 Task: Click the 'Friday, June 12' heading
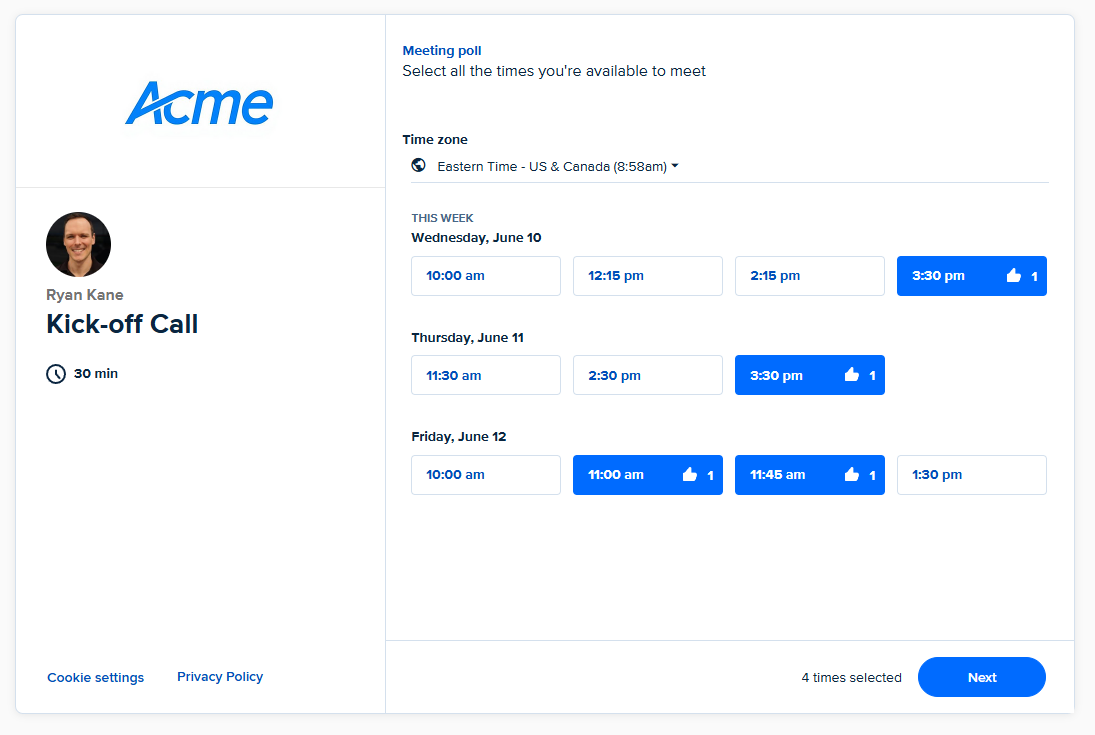pyautogui.click(x=459, y=437)
